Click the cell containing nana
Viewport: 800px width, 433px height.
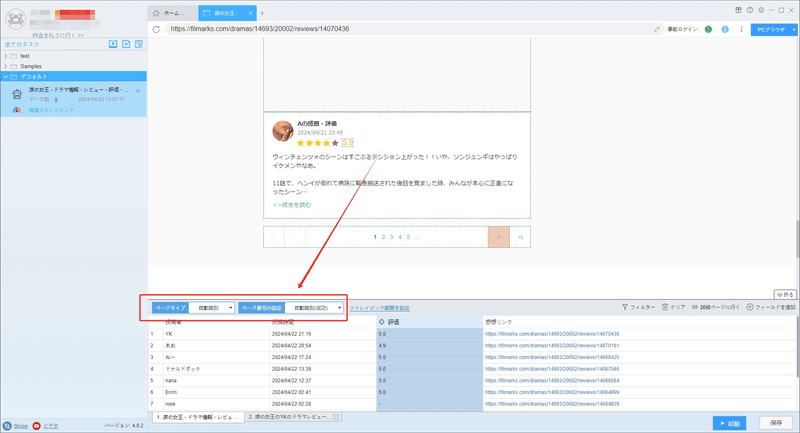click(x=216, y=380)
